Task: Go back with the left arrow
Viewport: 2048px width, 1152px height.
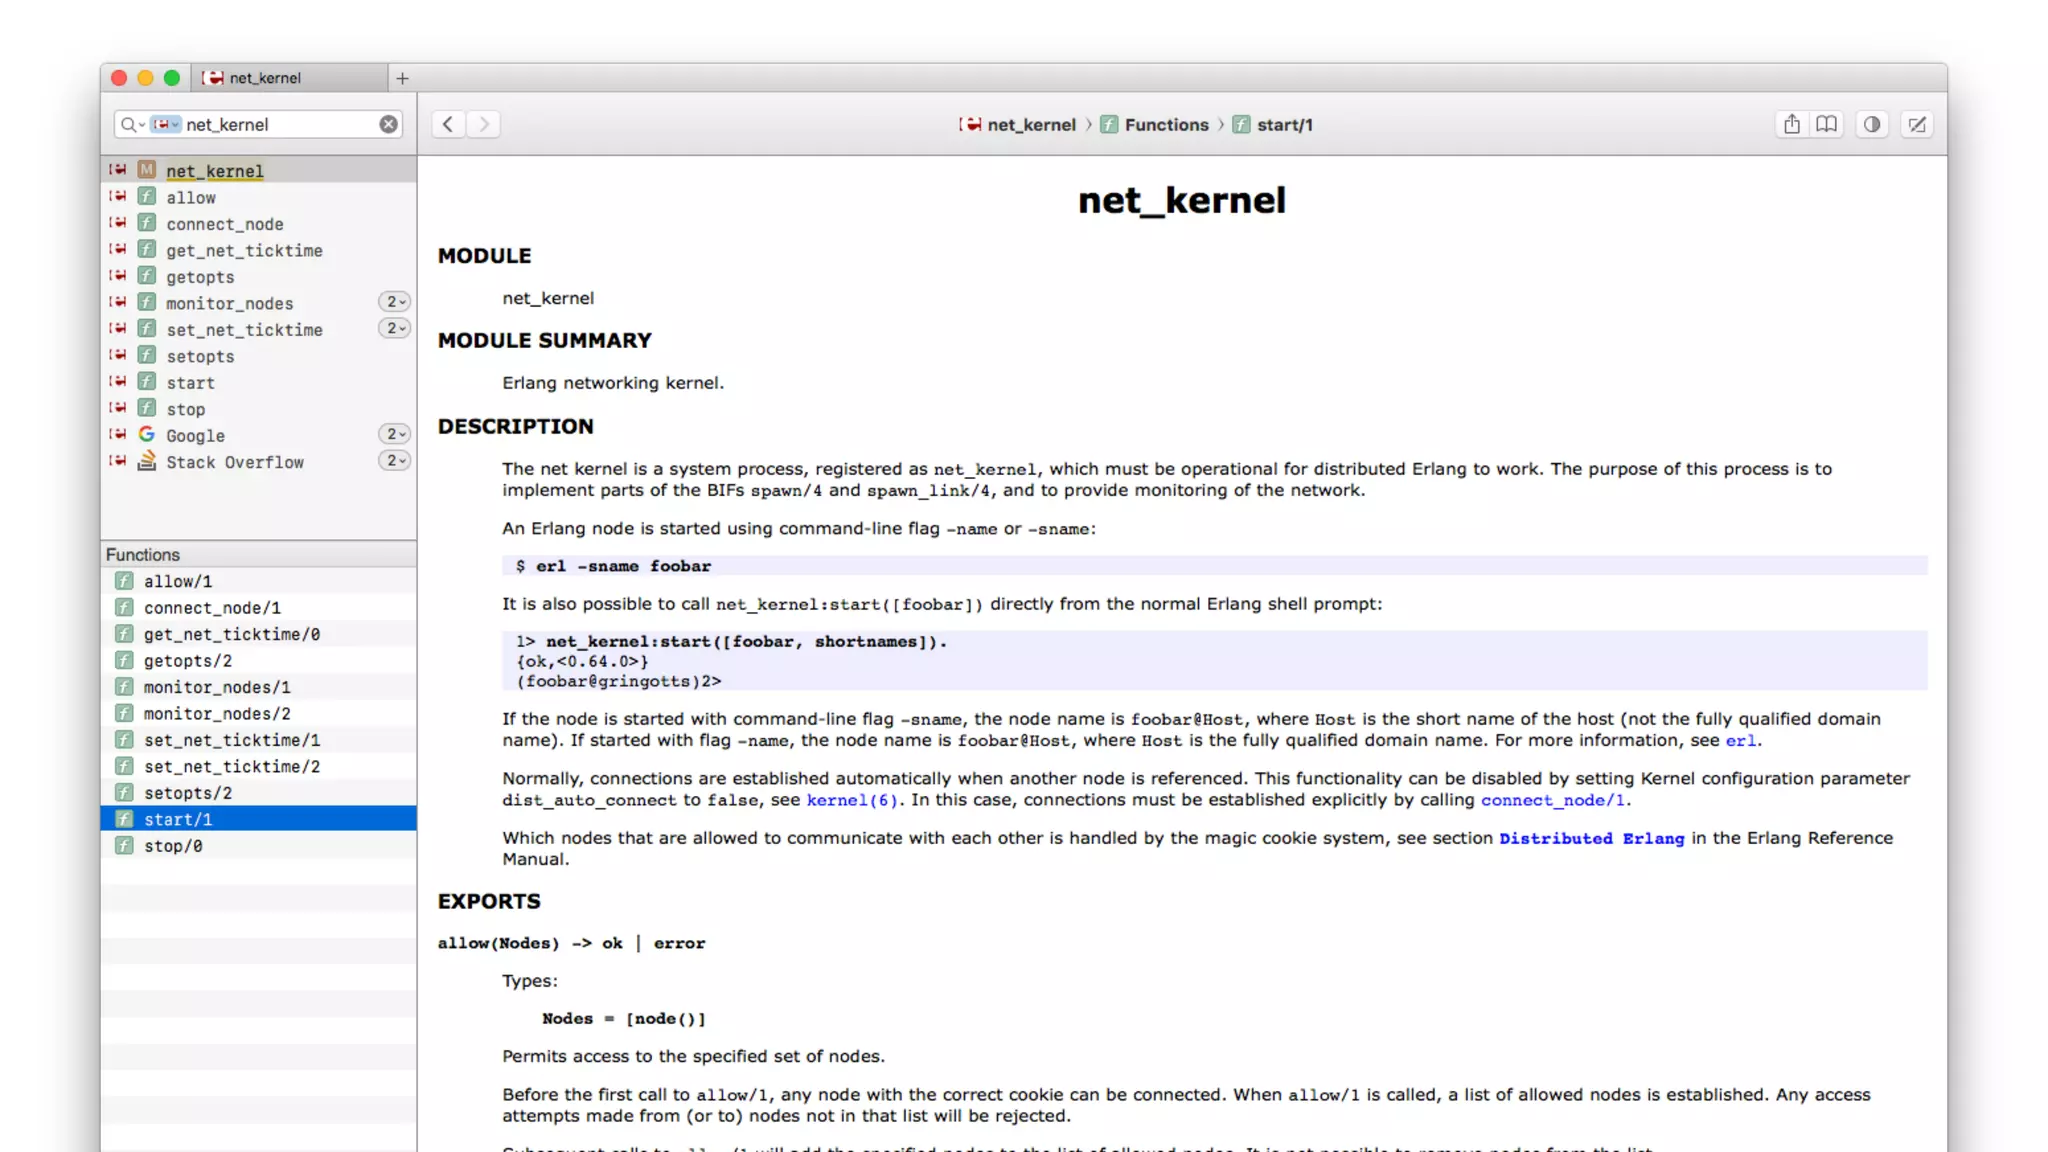Action: point(448,124)
